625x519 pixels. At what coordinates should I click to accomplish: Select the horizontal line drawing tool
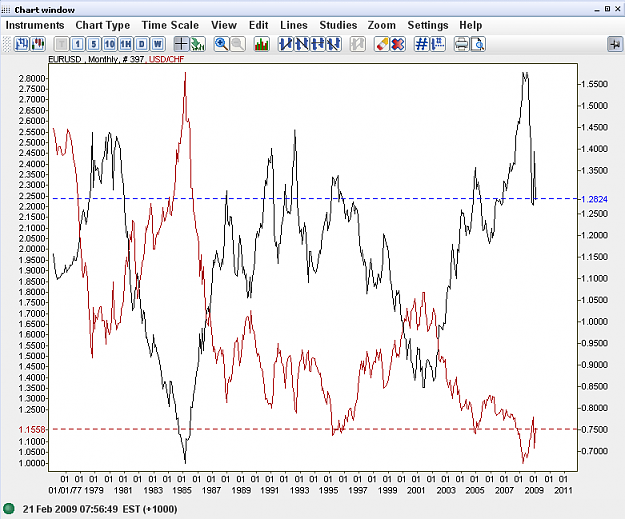click(318, 44)
